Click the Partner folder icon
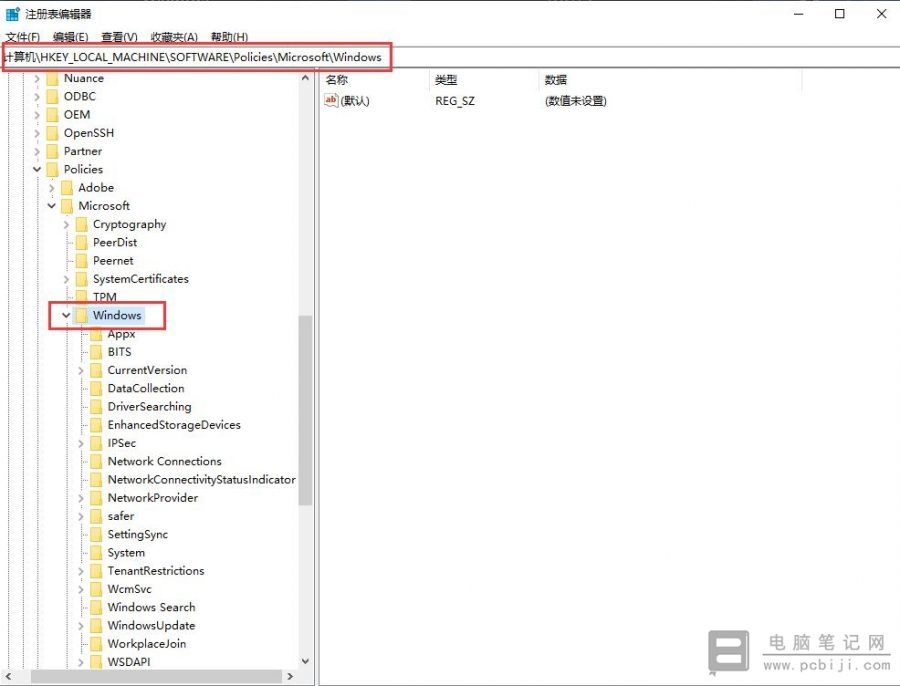900x686 pixels. [x=52, y=152]
